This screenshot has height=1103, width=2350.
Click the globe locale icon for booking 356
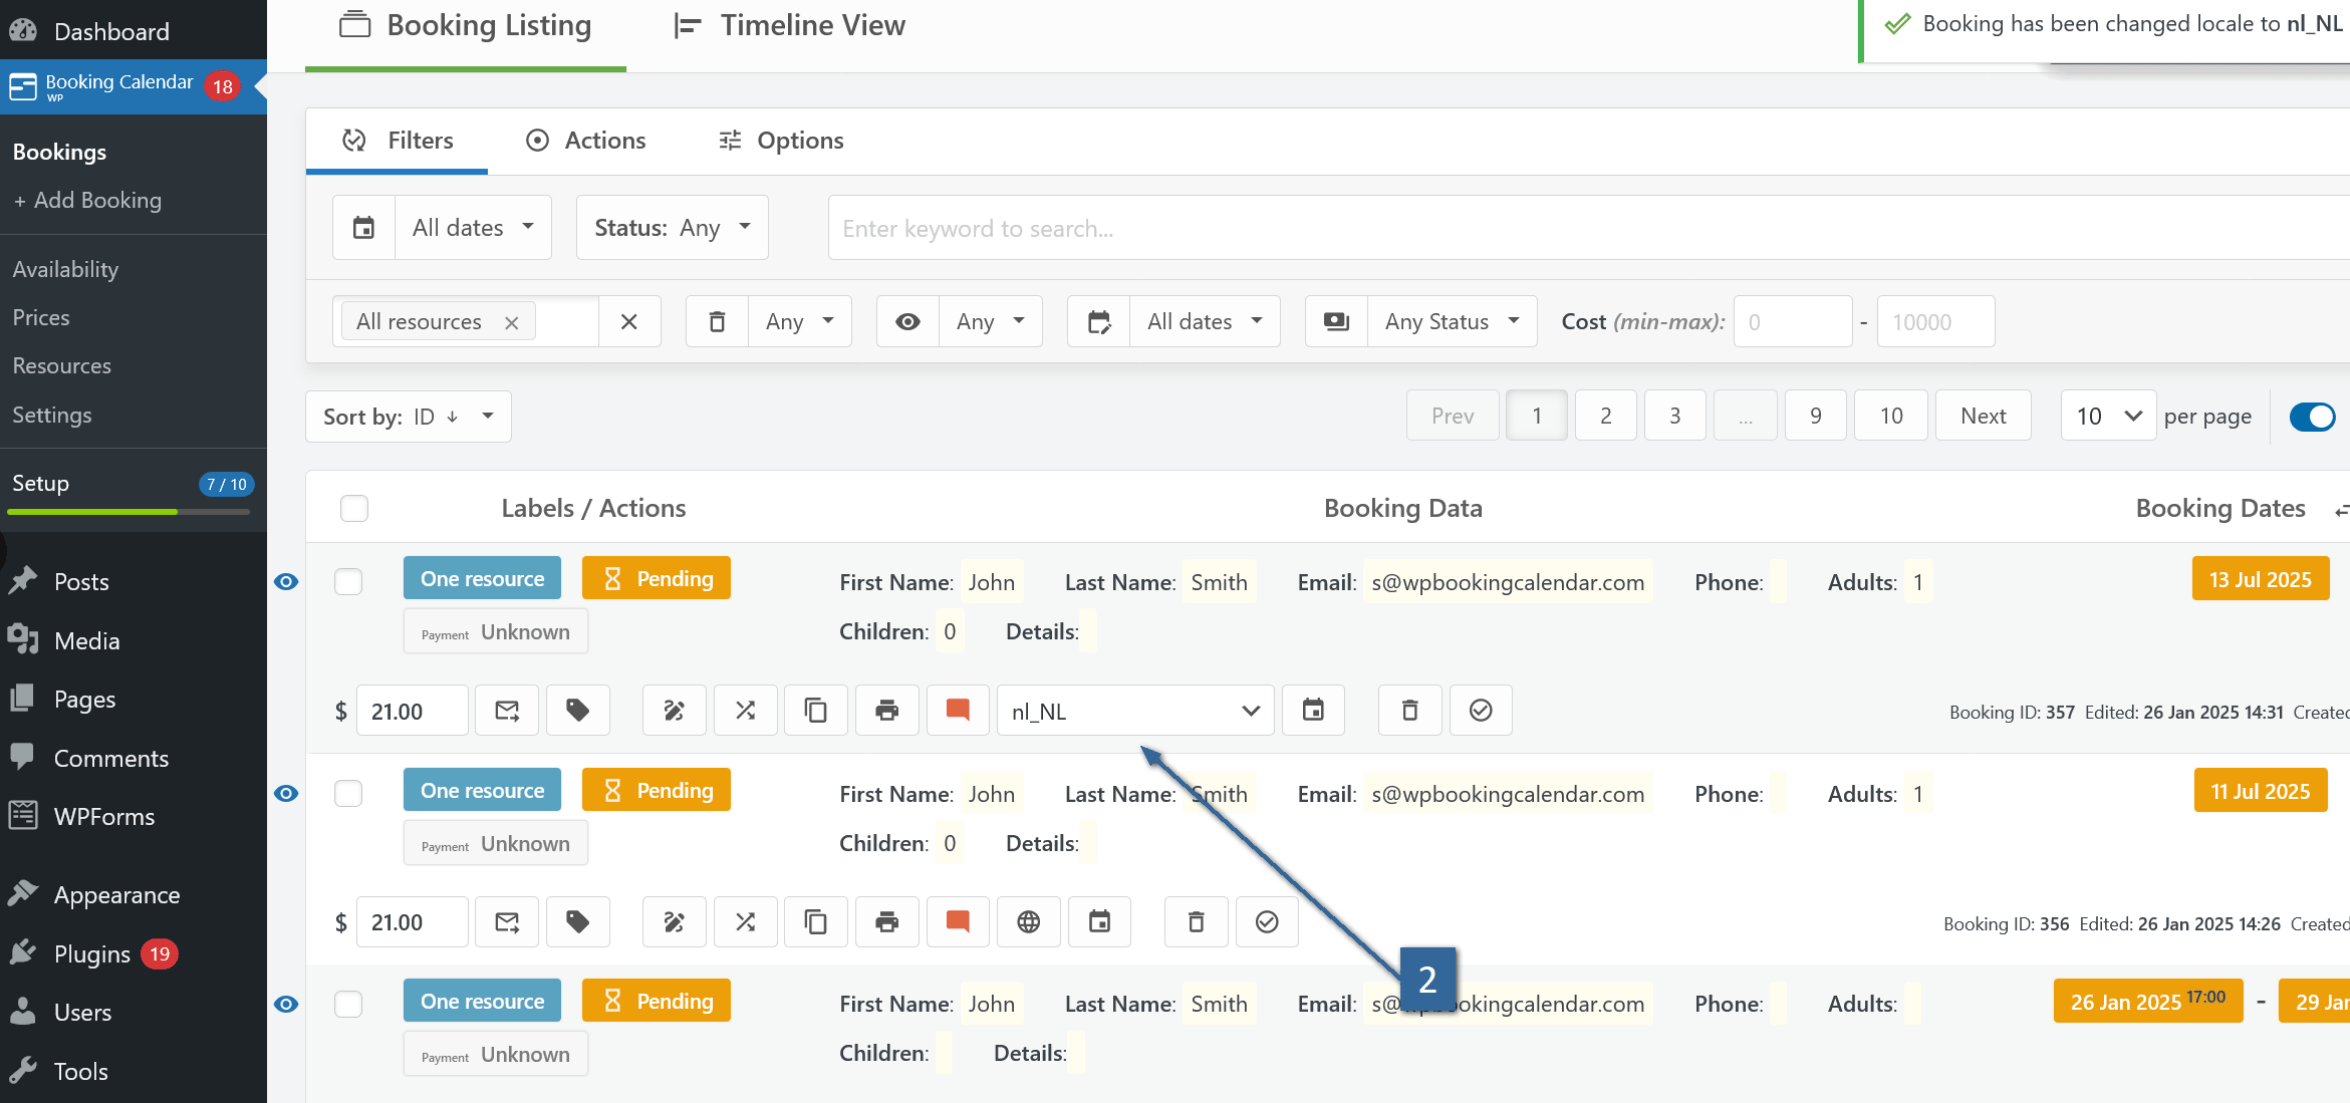(x=1028, y=922)
